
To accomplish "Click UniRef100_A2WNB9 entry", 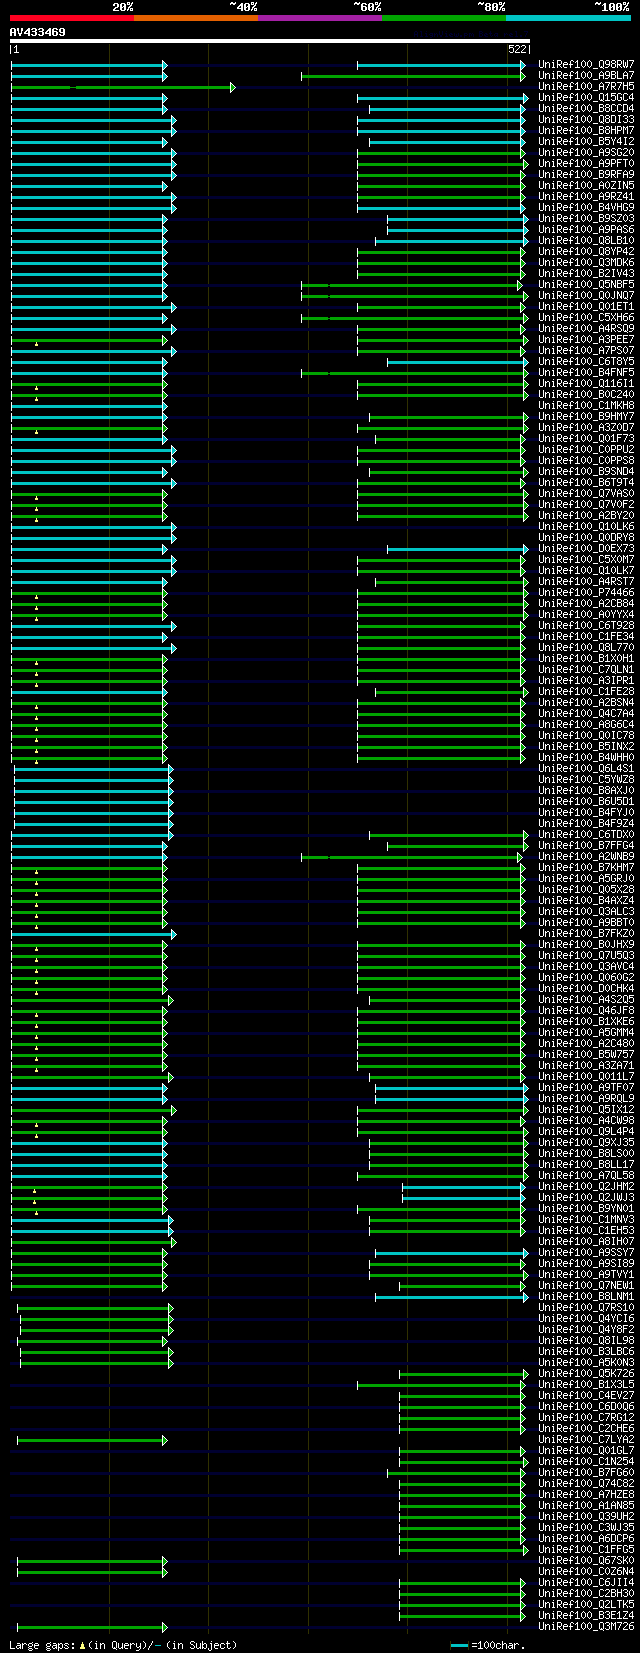I will pyautogui.click(x=586, y=856).
